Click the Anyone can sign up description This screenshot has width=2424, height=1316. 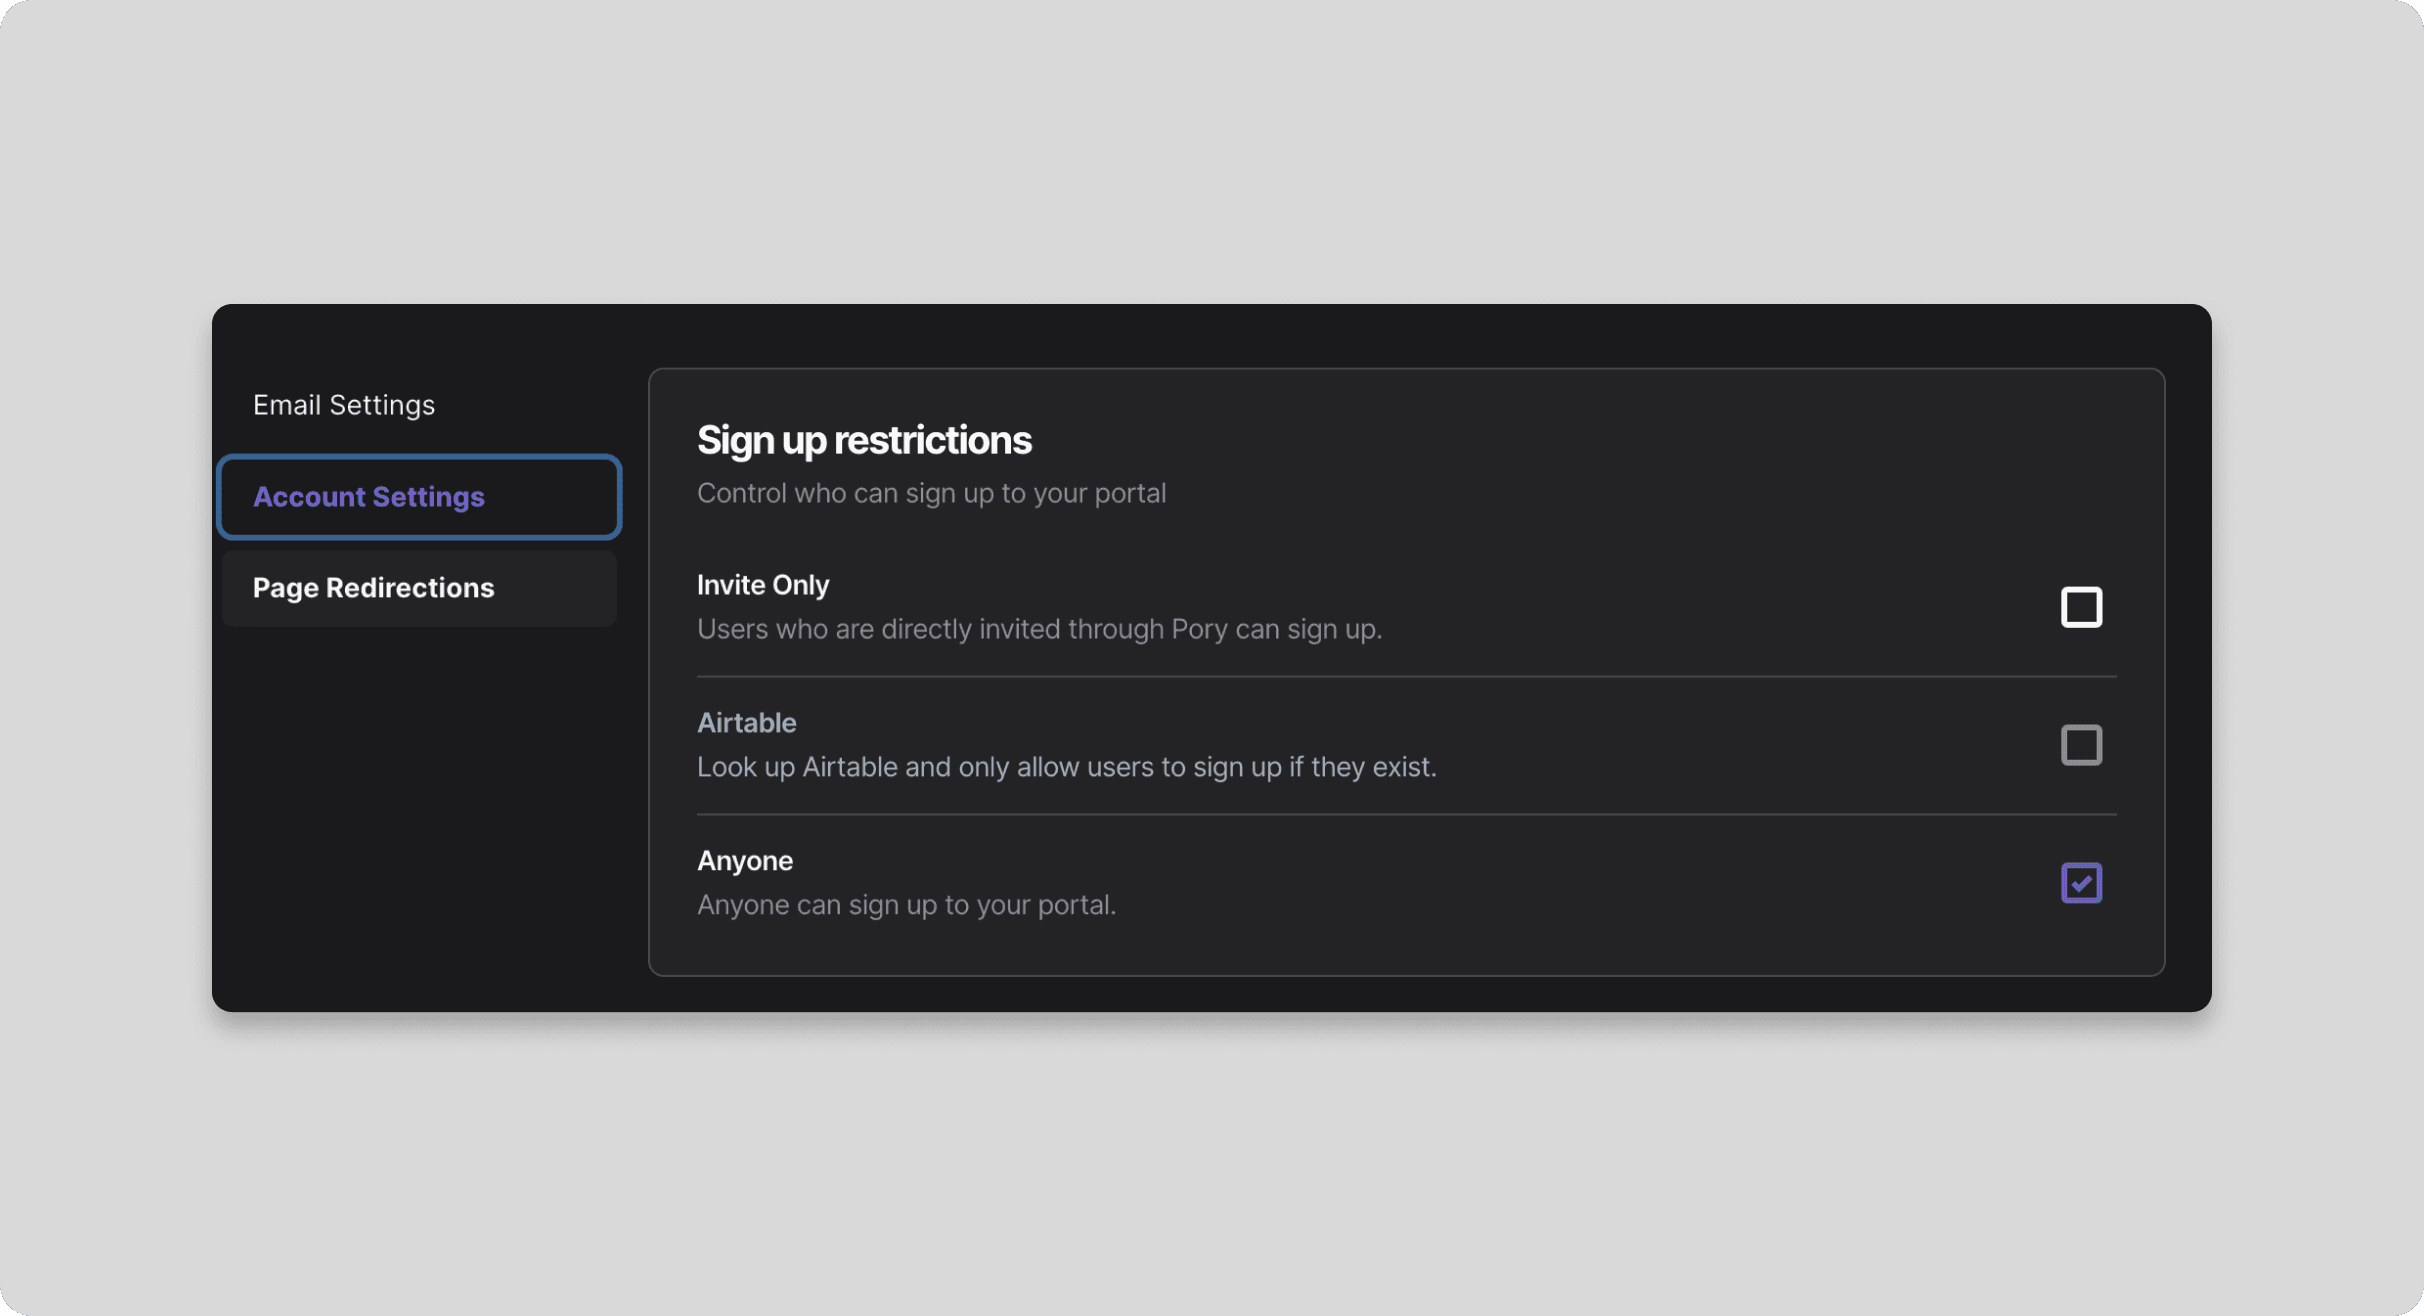[906, 905]
